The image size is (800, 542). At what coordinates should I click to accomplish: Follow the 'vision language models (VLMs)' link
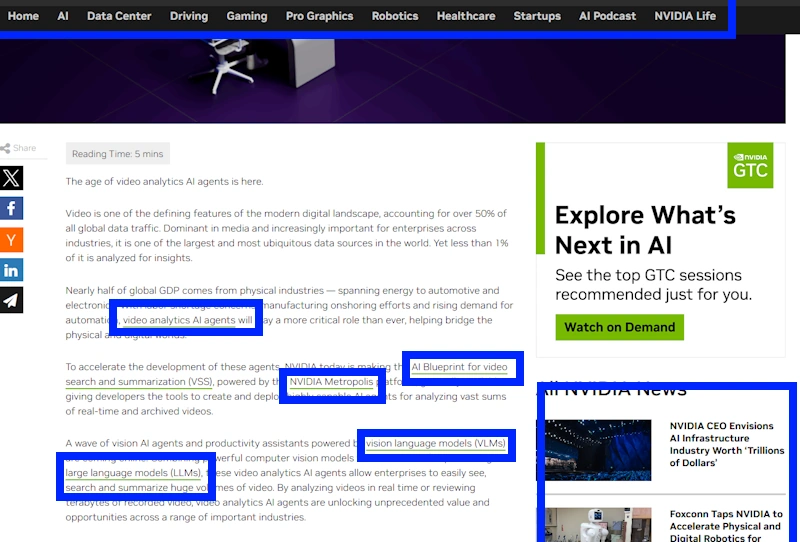436,444
